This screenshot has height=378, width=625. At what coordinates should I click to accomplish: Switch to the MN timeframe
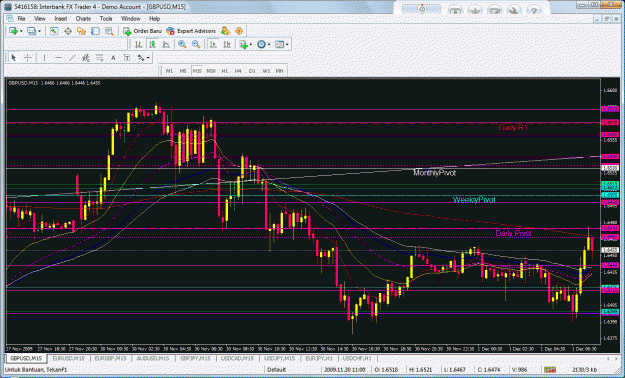[x=279, y=71]
